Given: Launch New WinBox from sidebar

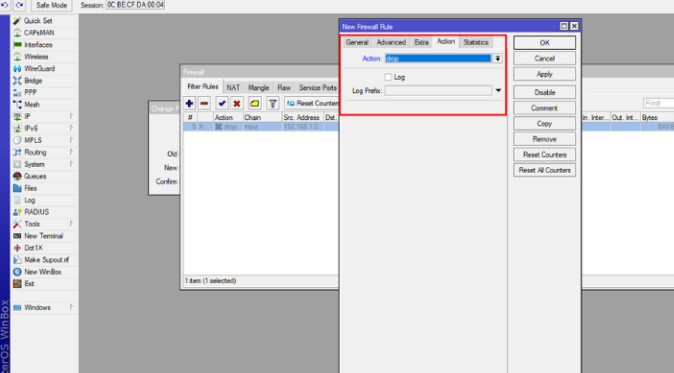Looking at the screenshot, I should point(42,272).
